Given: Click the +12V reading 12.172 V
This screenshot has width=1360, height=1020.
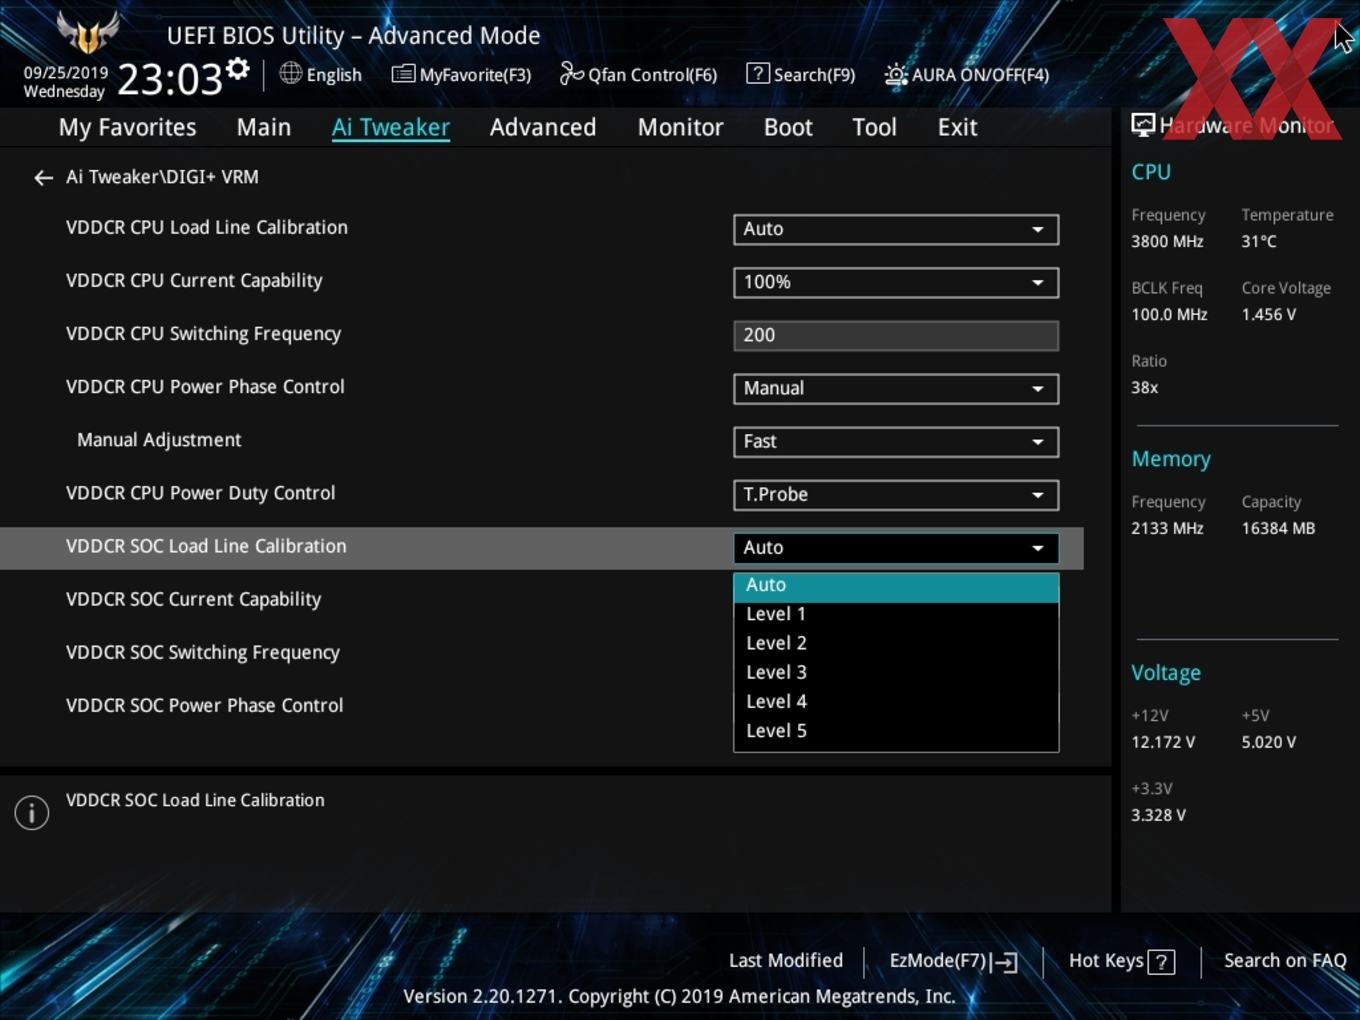Looking at the screenshot, I should pos(1163,743).
